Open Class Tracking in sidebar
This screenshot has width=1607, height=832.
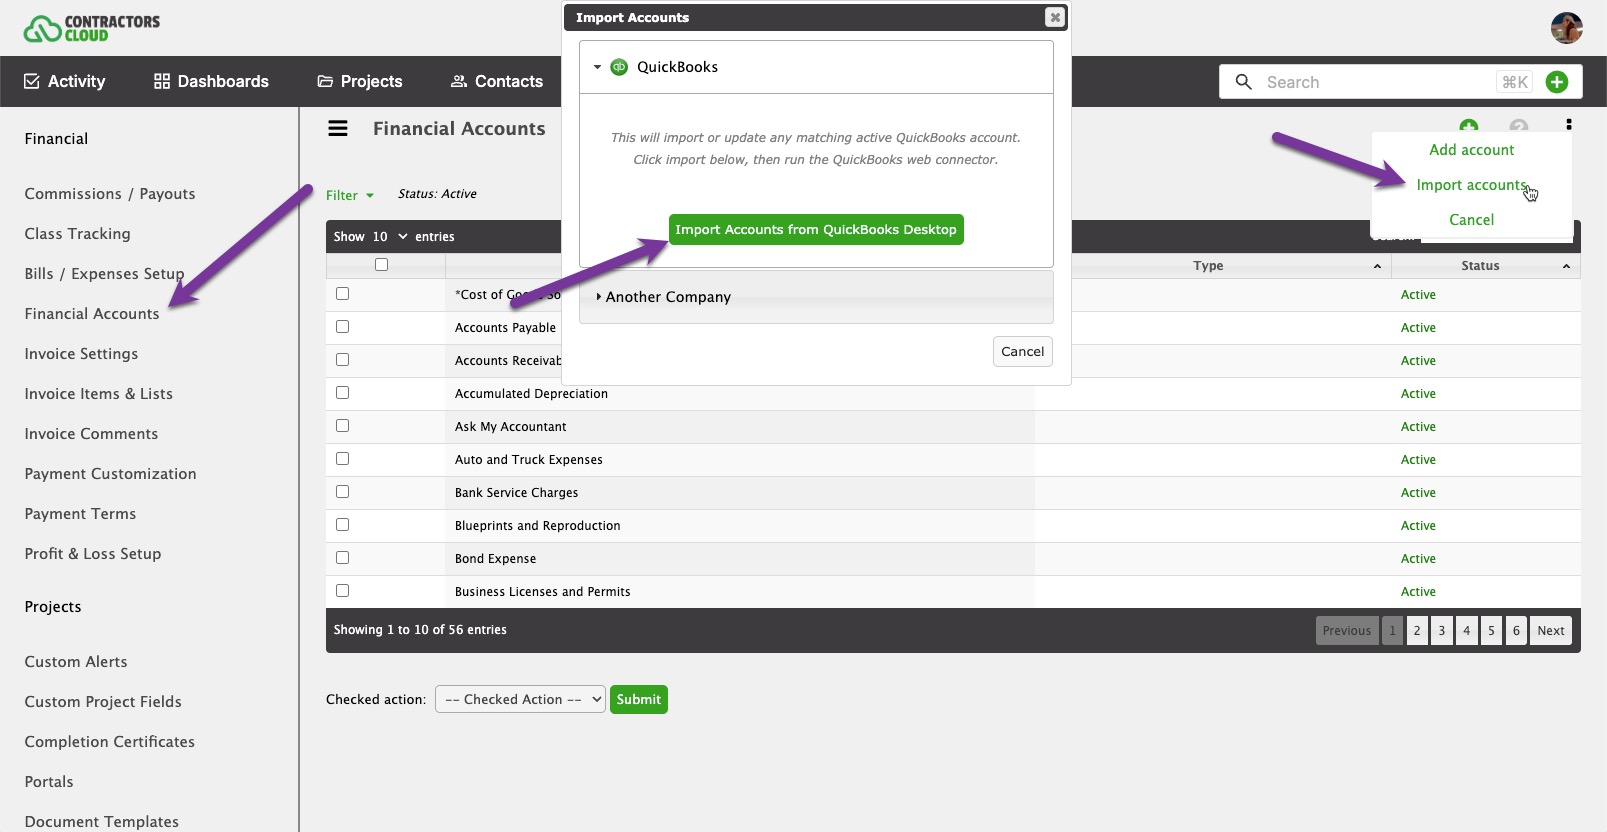pyautogui.click(x=77, y=234)
